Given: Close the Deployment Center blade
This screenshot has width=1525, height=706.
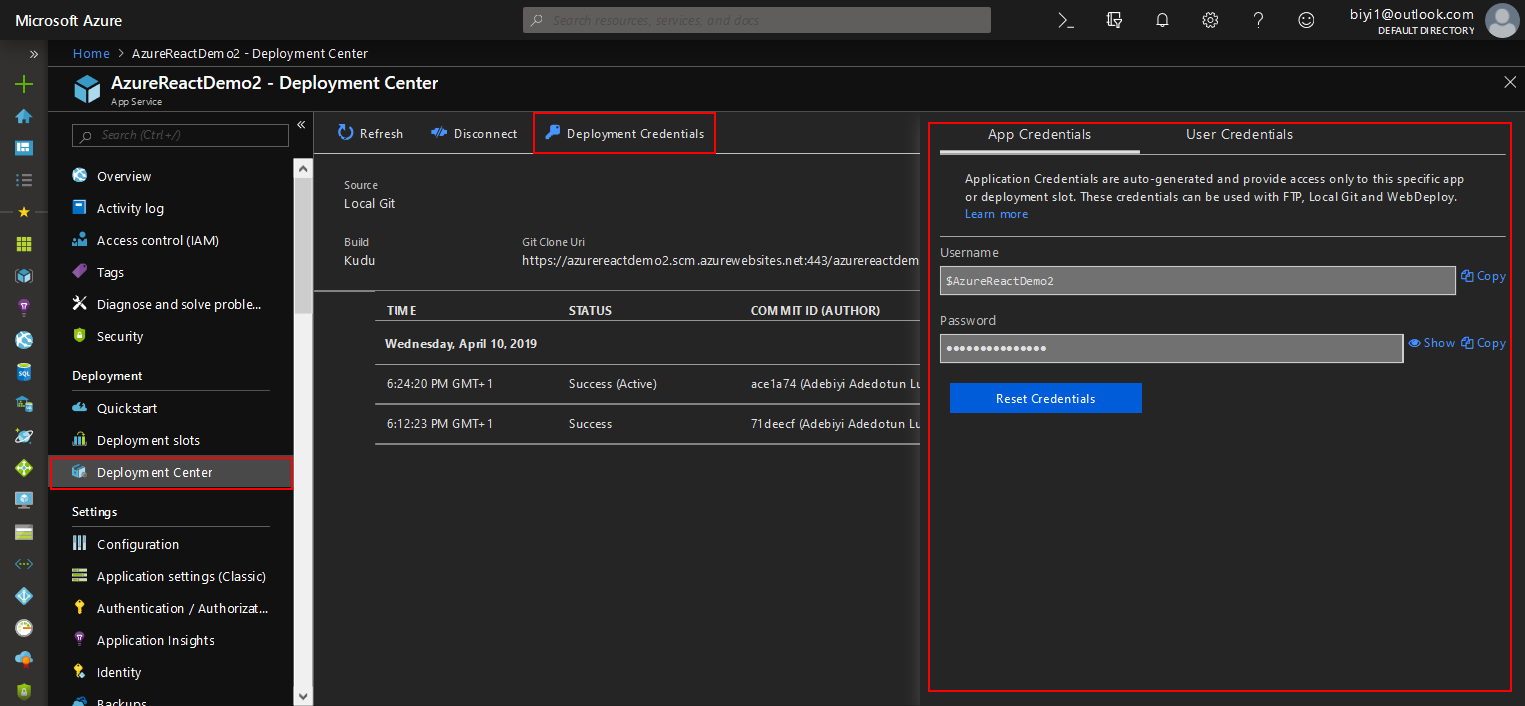Looking at the screenshot, I should tap(1510, 82).
